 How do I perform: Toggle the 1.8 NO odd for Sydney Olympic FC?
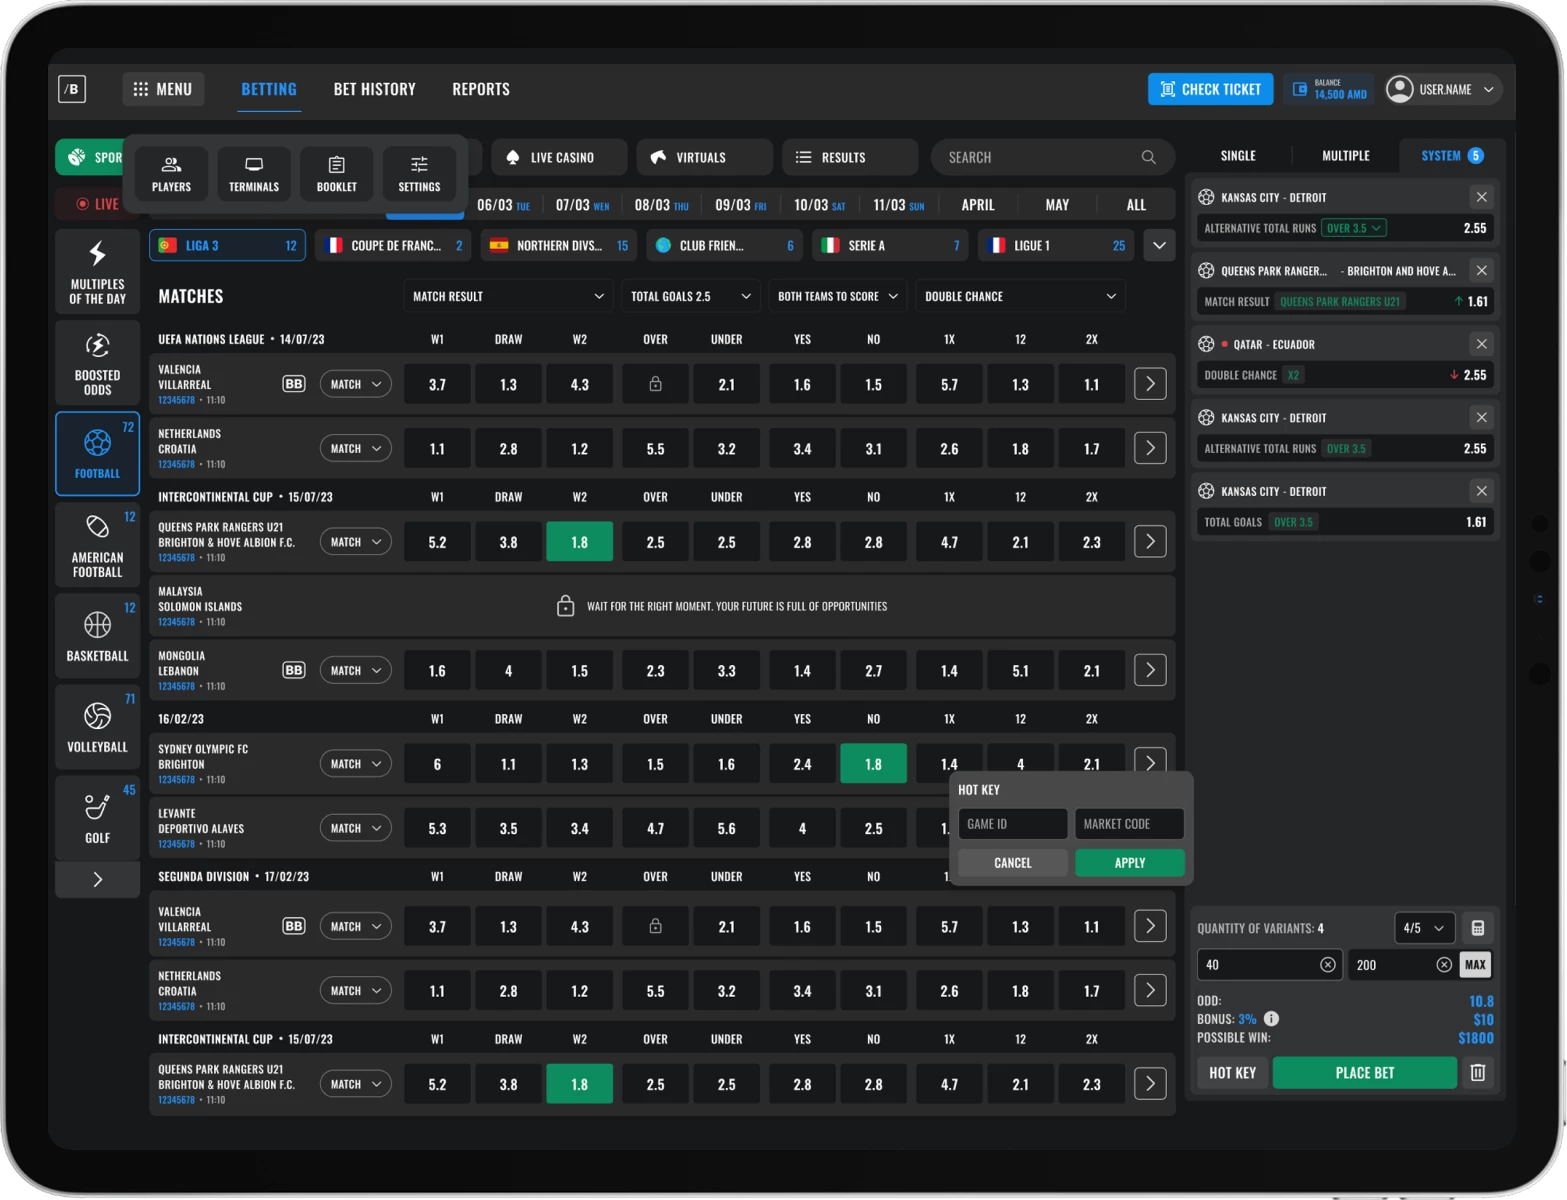[x=873, y=764]
